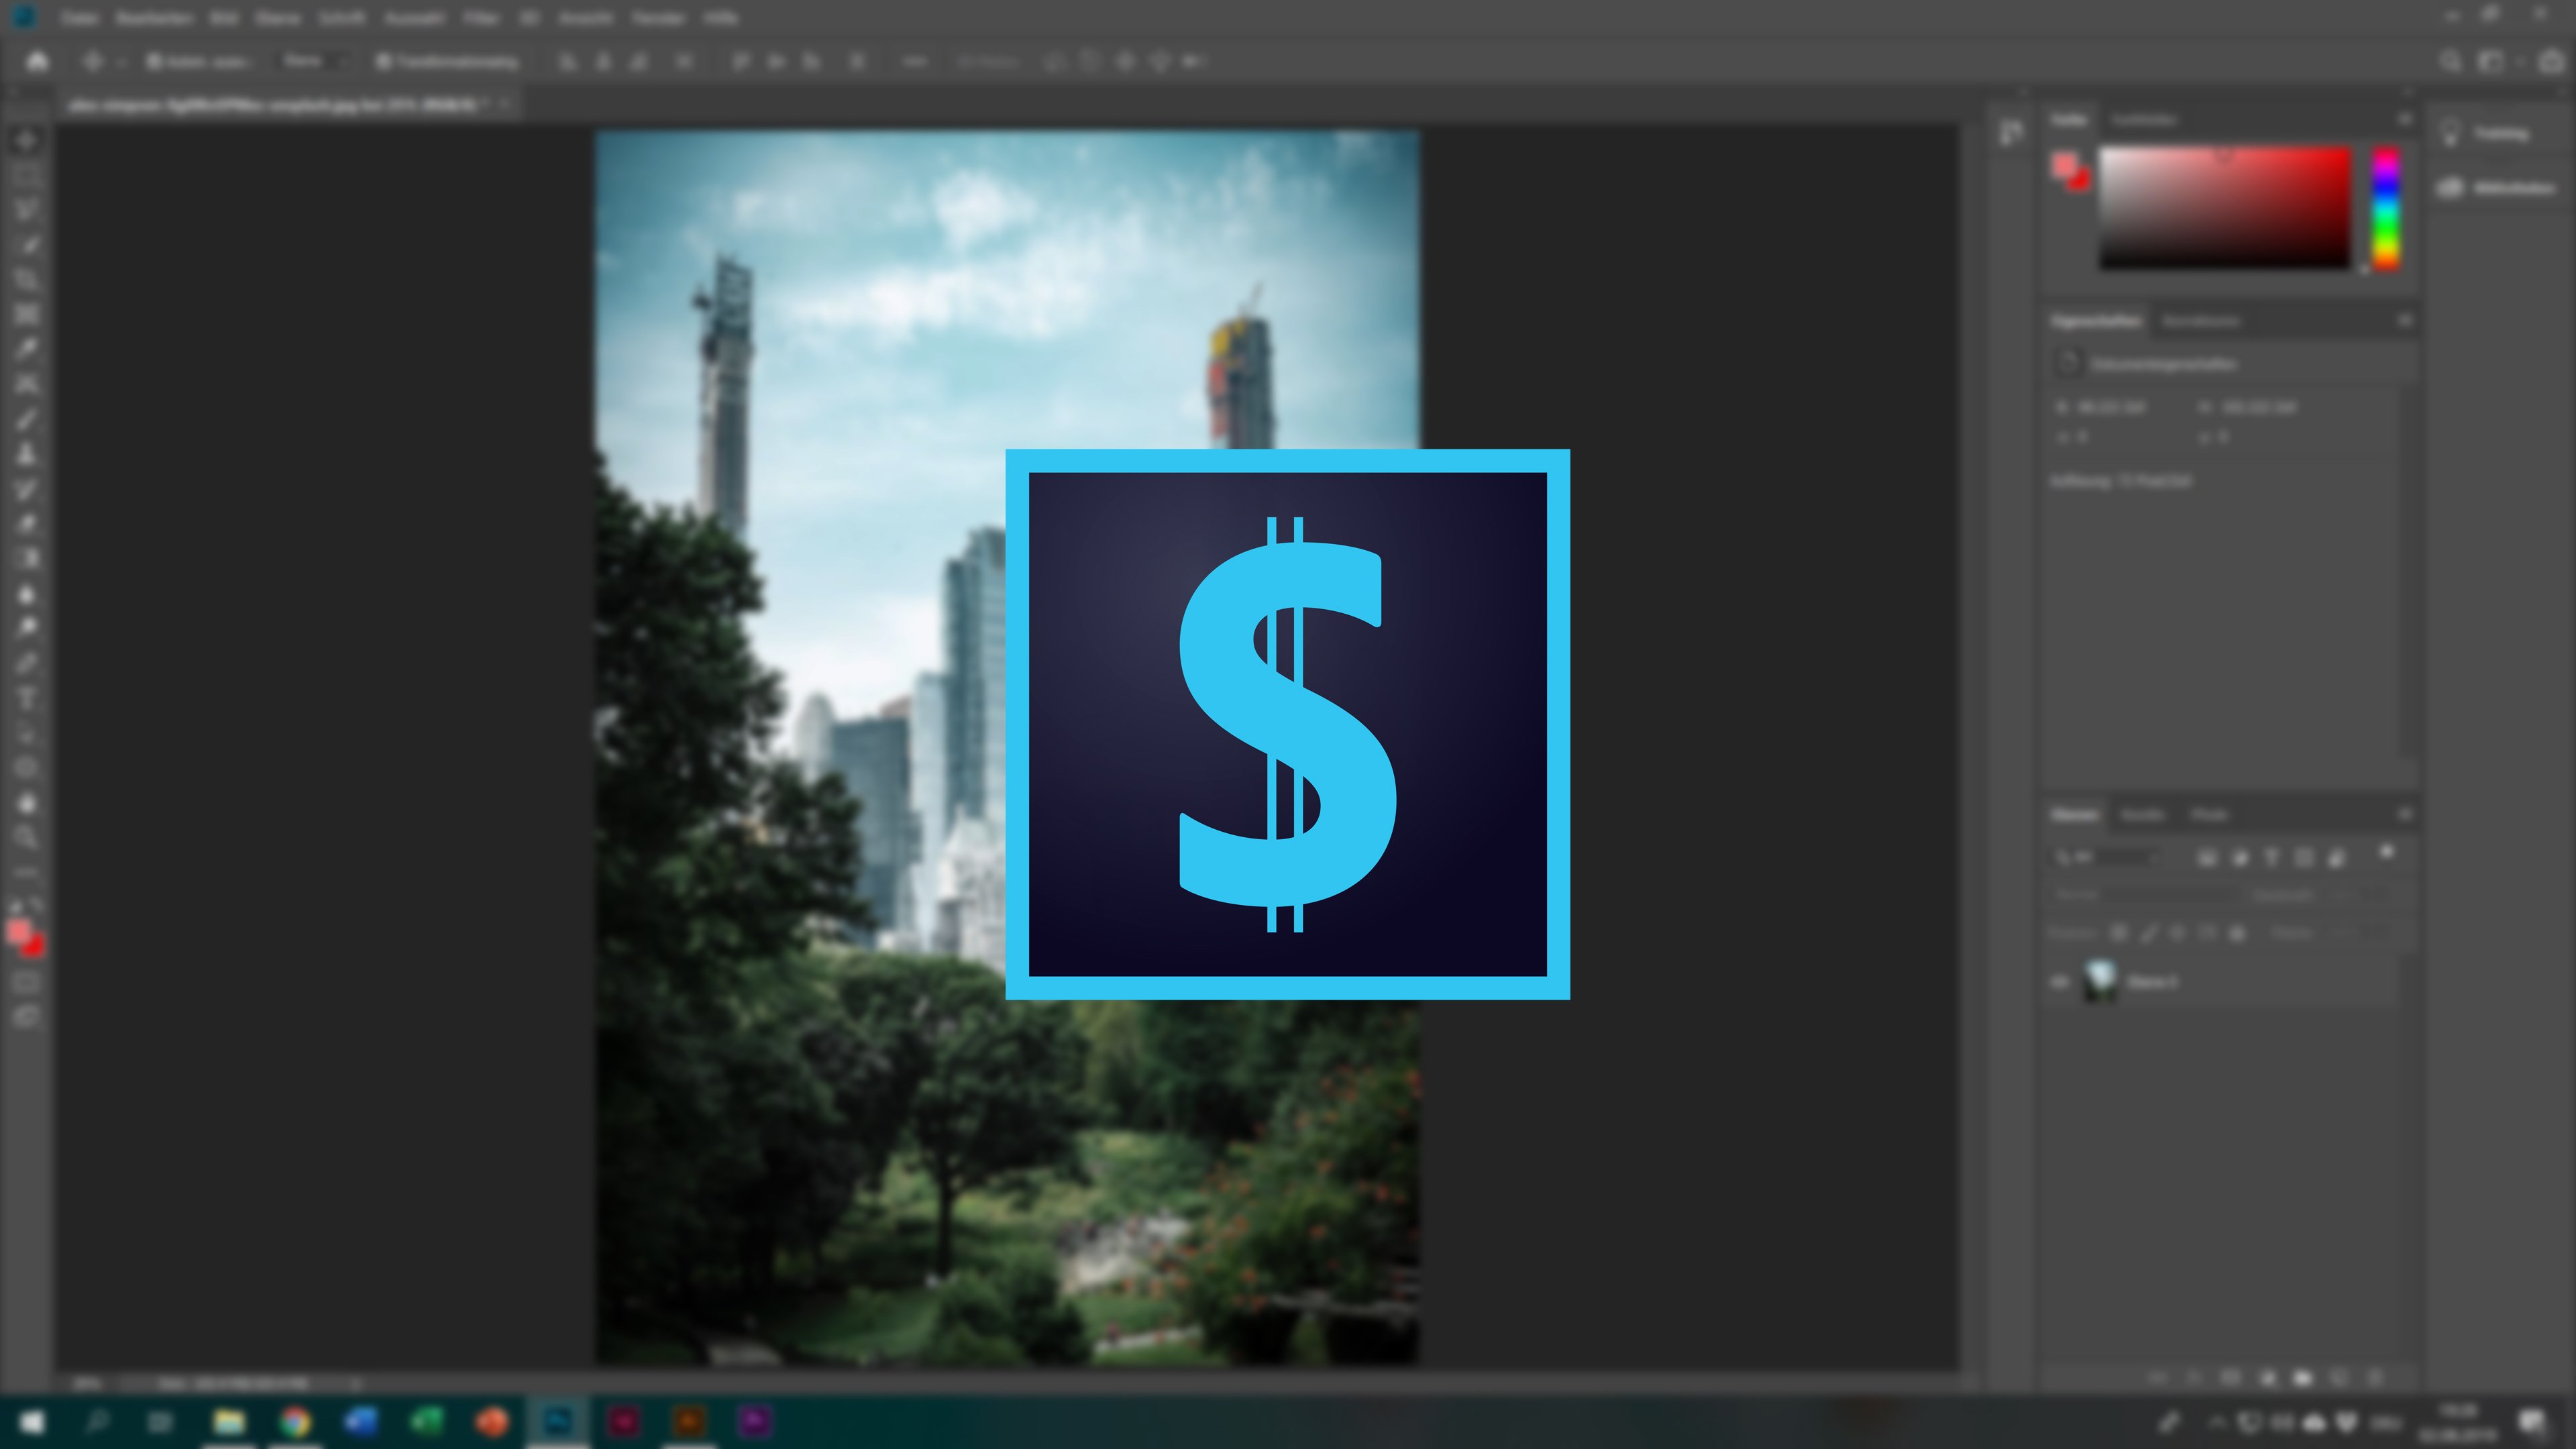This screenshot has height=1449, width=2576.
Task: Switch to the Pfade tab
Action: click(2209, 815)
